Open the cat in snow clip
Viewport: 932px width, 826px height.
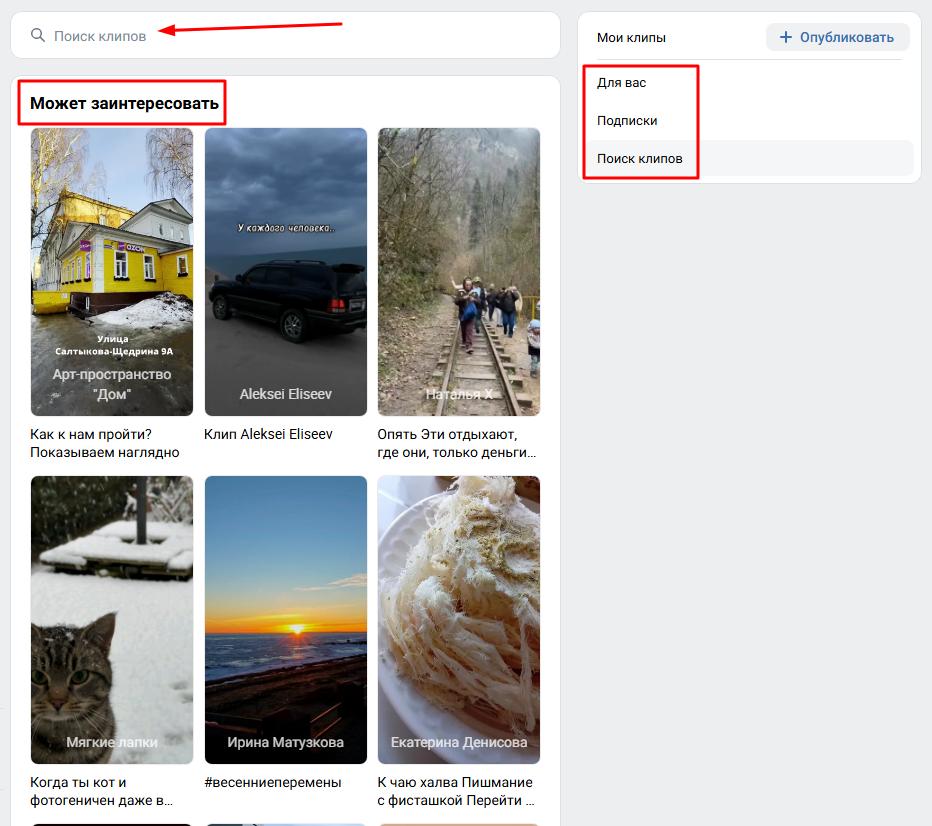[112, 619]
